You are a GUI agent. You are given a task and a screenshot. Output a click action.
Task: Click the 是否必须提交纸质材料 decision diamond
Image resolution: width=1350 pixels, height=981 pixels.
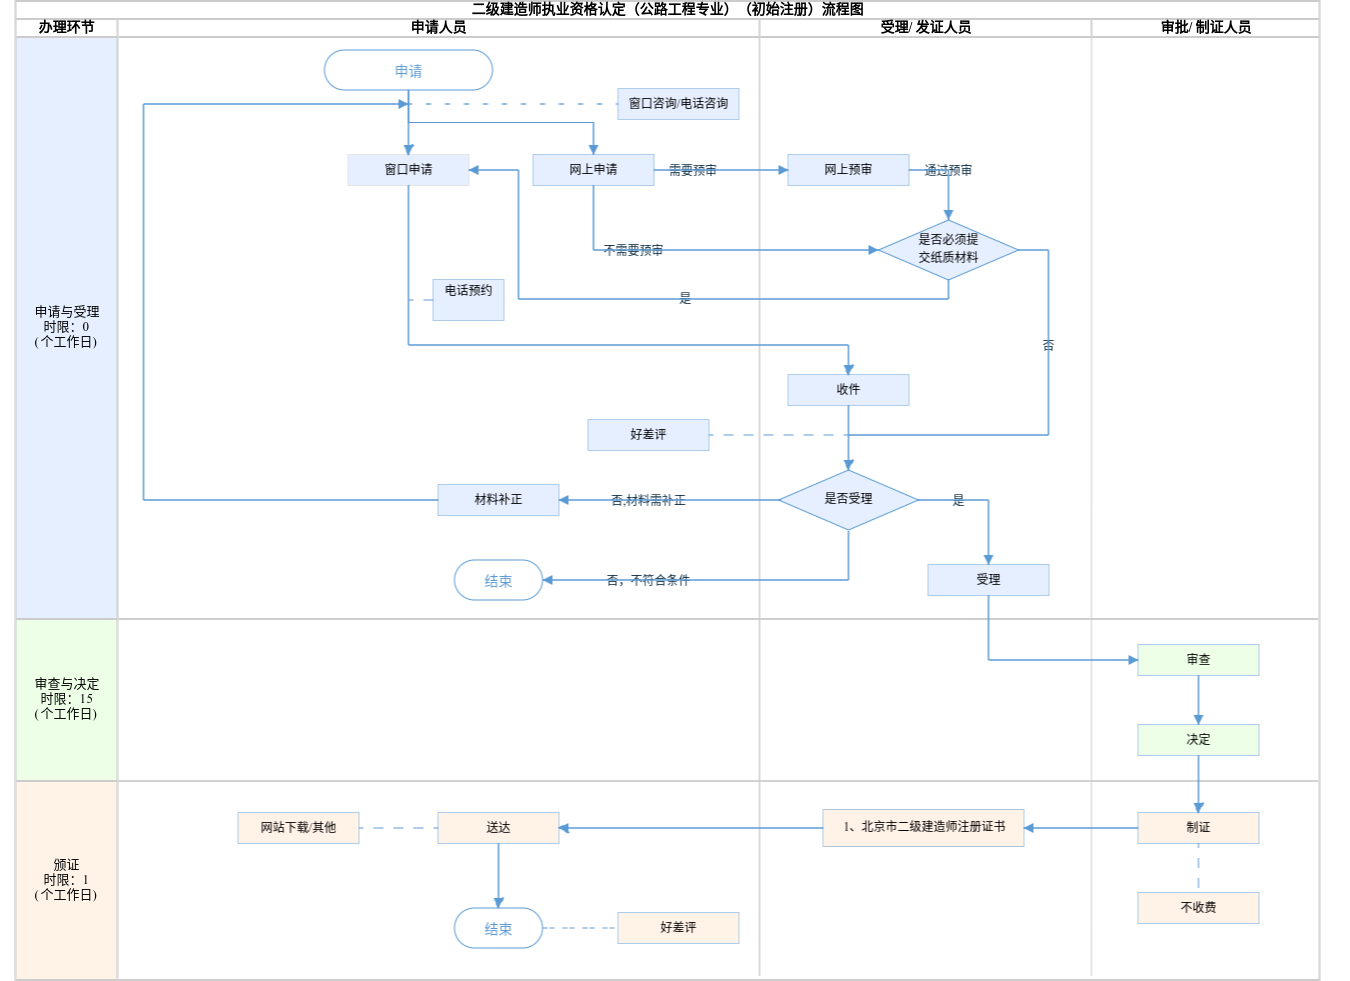tap(948, 249)
